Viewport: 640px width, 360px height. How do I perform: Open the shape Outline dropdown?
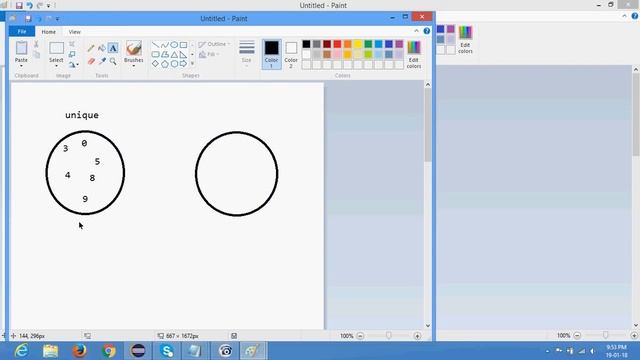pyautogui.click(x=215, y=44)
